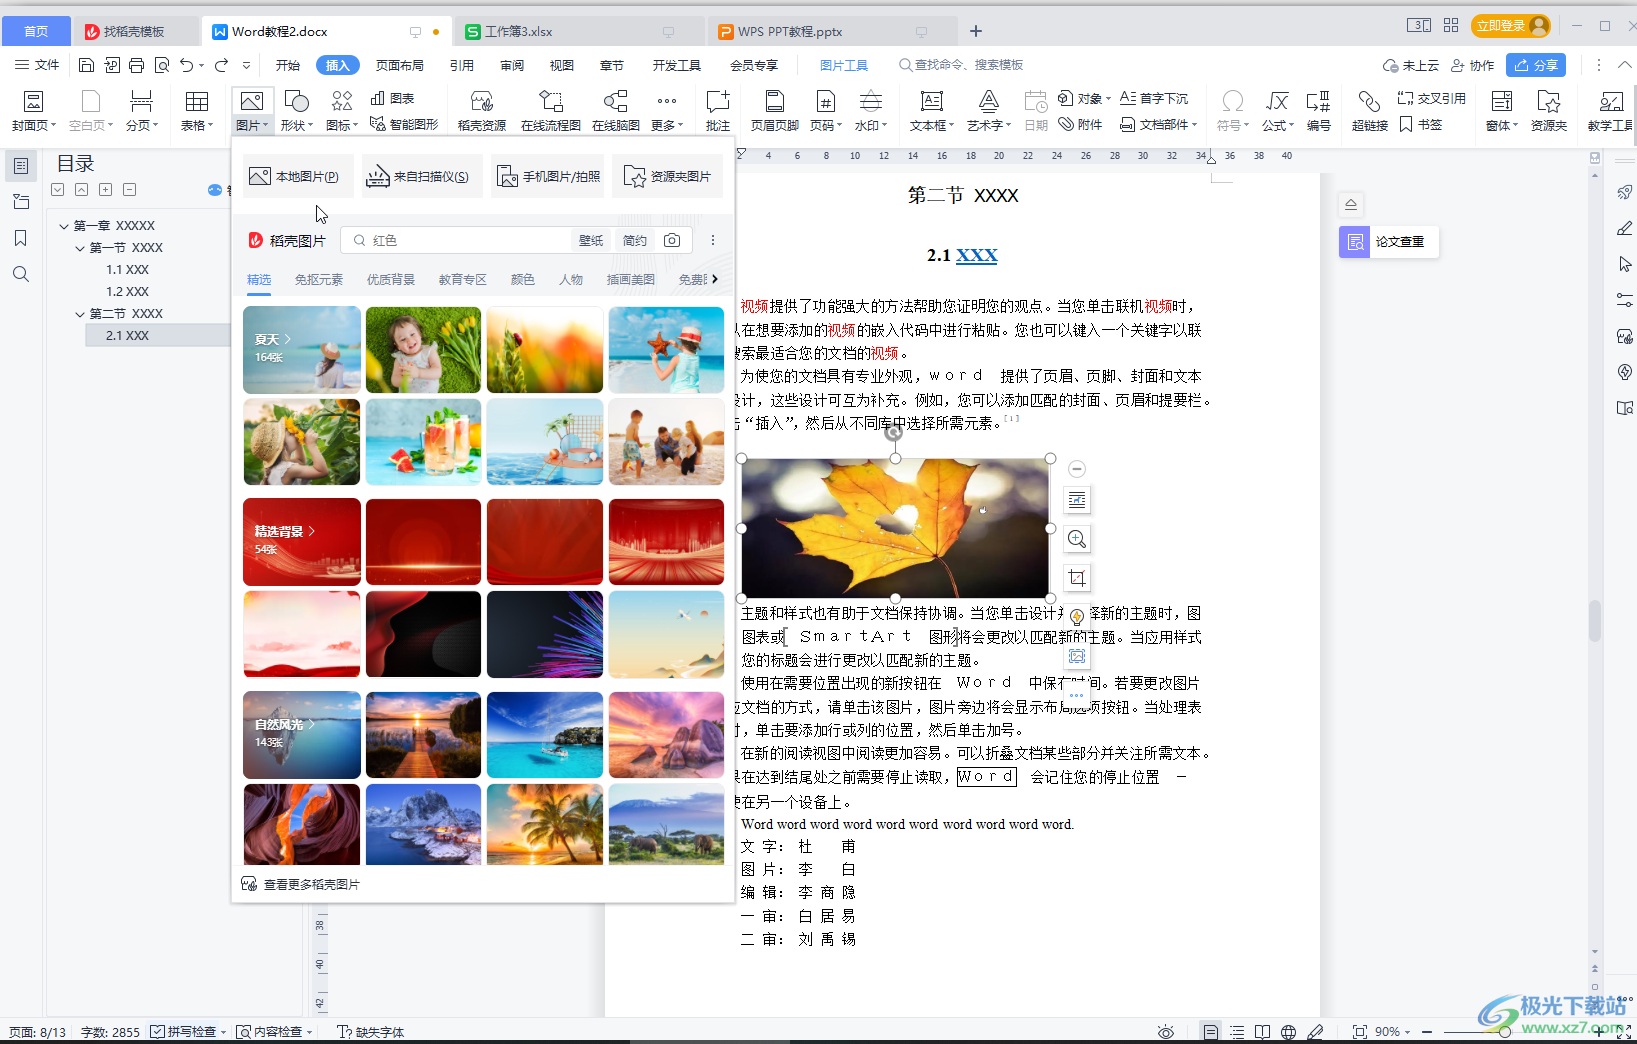This screenshot has height=1044, width=1637.
Task: Open 查看更多稻壳图片 link
Action: tap(311, 884)
